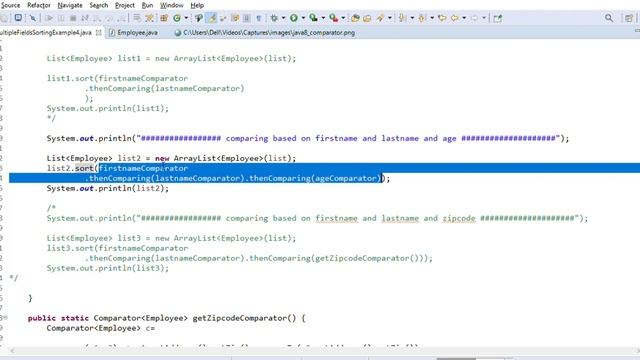Click the Back navigation arrow icon
Image resolution: width=640 pixels, height=360 pixels.
point(454,18)
